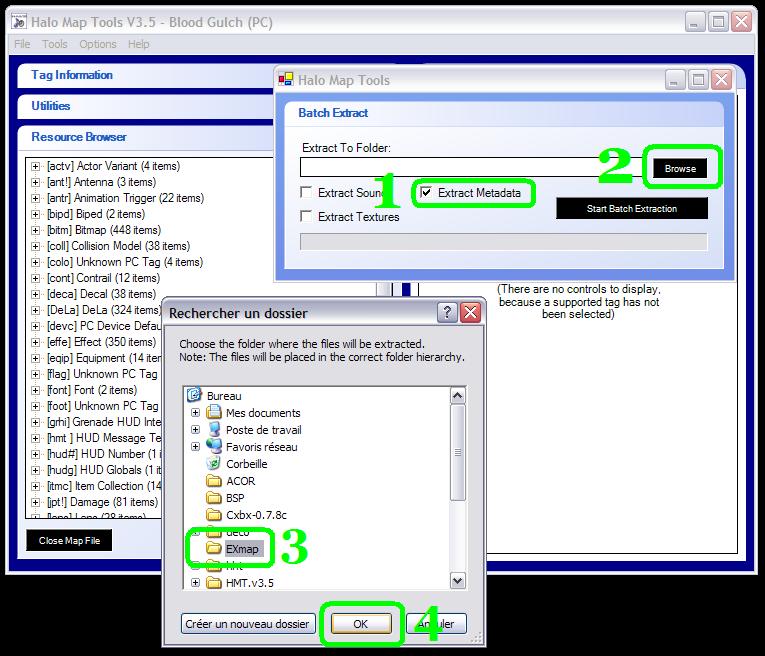Select the BSP folder icon
Screen dimensions: 765x656
coord(214,497)
